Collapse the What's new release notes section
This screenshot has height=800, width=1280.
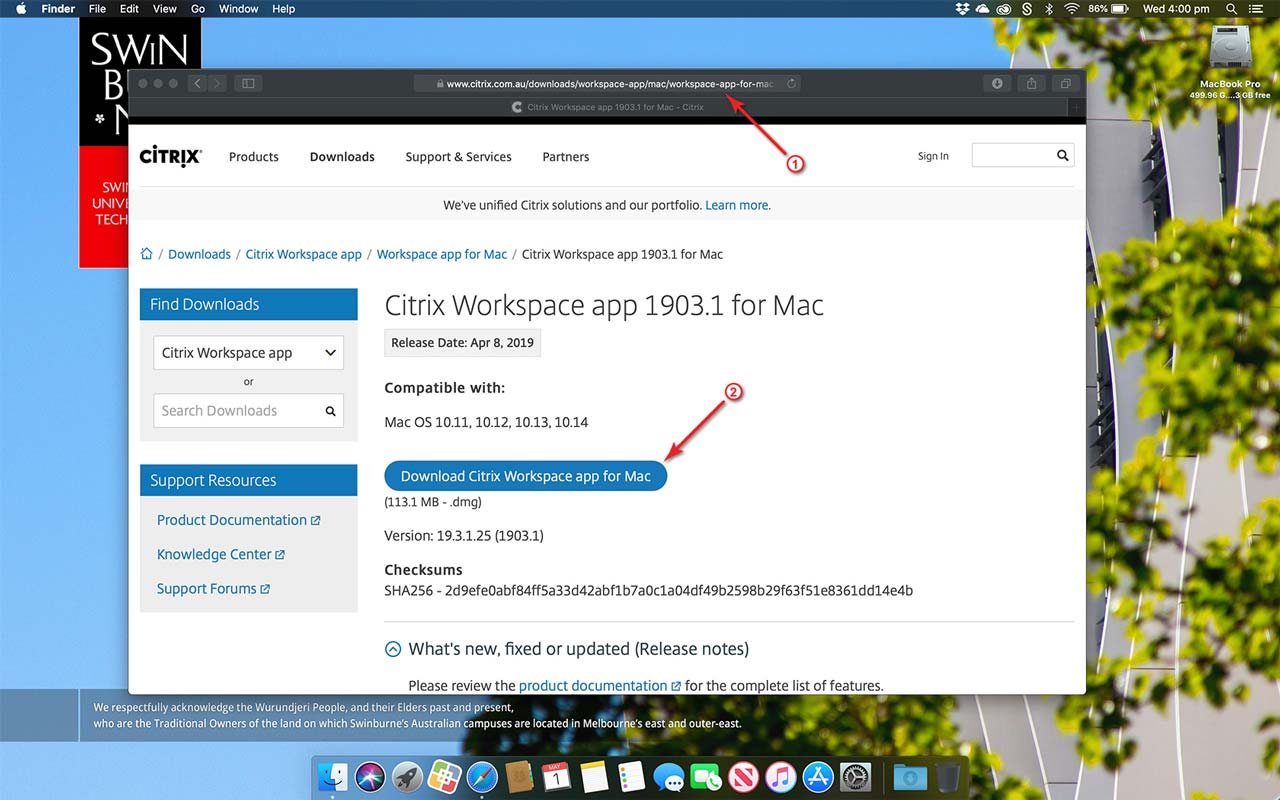tap(393, 649)
